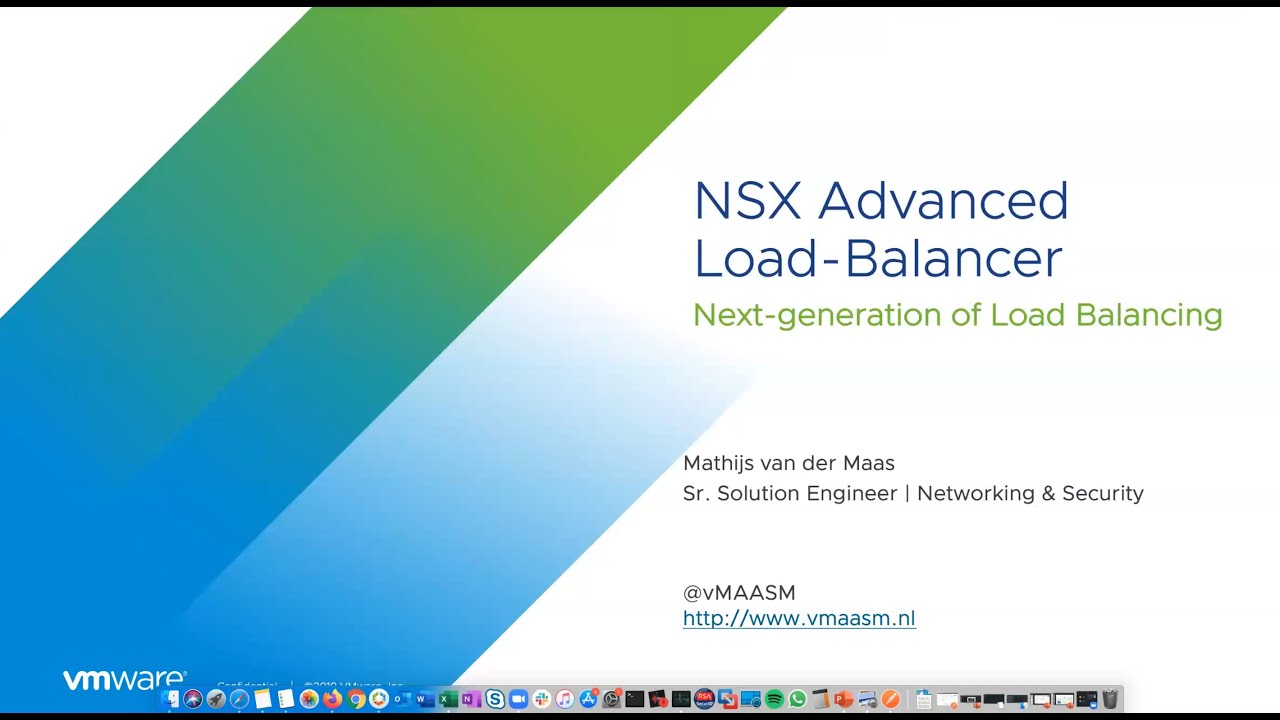Launch Firefox from the Dock
Screen dimensions: 1280x720
pos(332,699)
